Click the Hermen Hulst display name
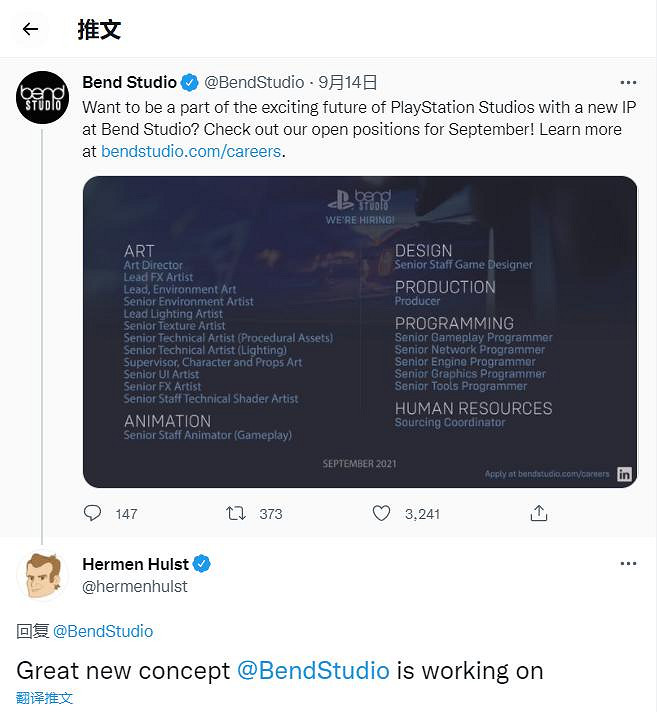Screen dimensions: 657x712 pos(135,564)
